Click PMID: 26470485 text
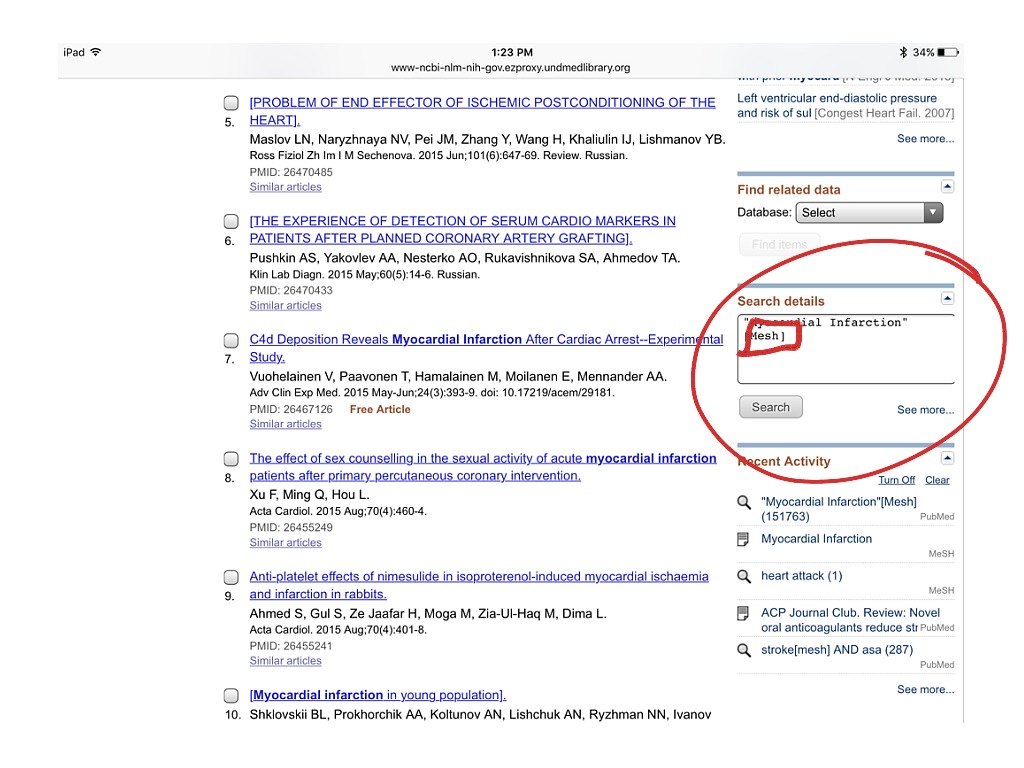The height and width of the screenshot is (768, 1024). [291, 172]
